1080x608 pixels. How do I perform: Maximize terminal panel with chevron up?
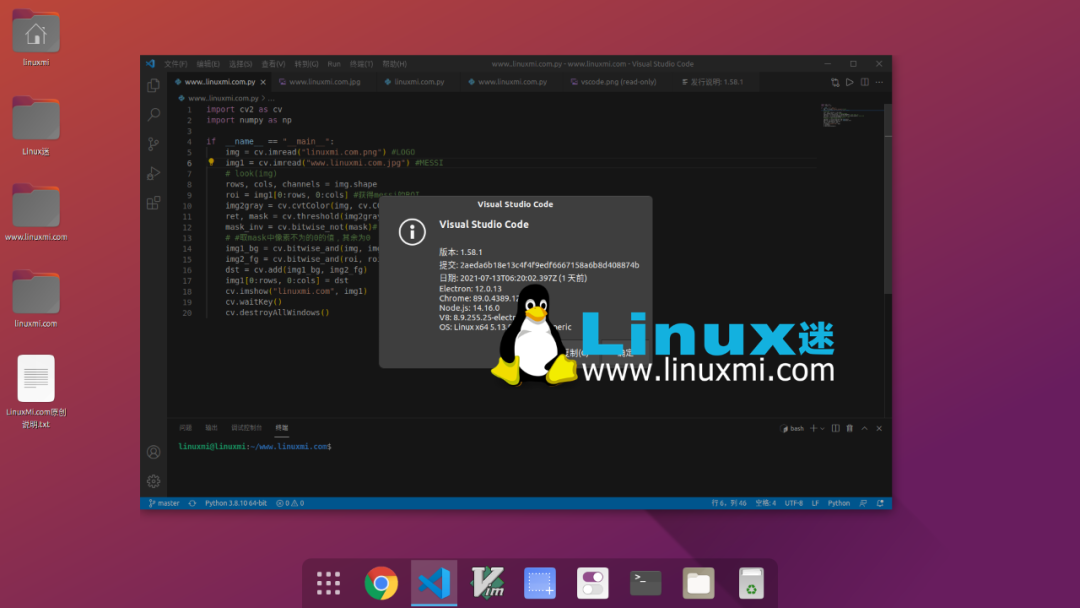tap(864, 428)
